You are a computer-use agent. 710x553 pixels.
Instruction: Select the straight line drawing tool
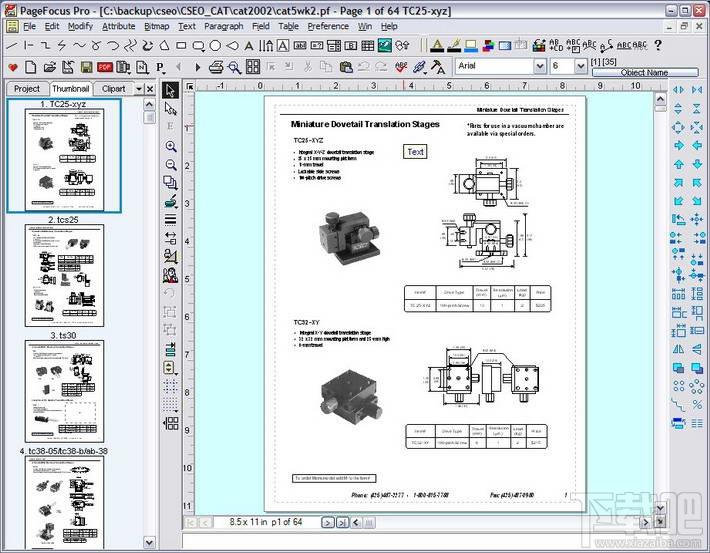12,45
